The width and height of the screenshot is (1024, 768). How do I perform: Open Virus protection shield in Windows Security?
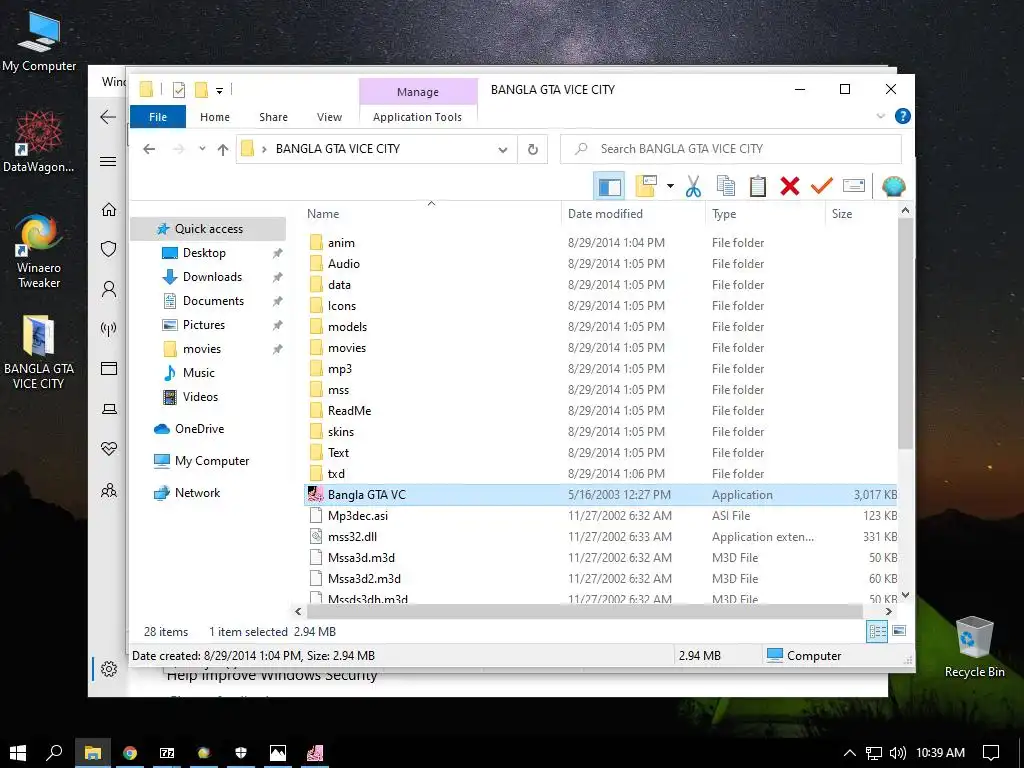[x=109, y=249]
